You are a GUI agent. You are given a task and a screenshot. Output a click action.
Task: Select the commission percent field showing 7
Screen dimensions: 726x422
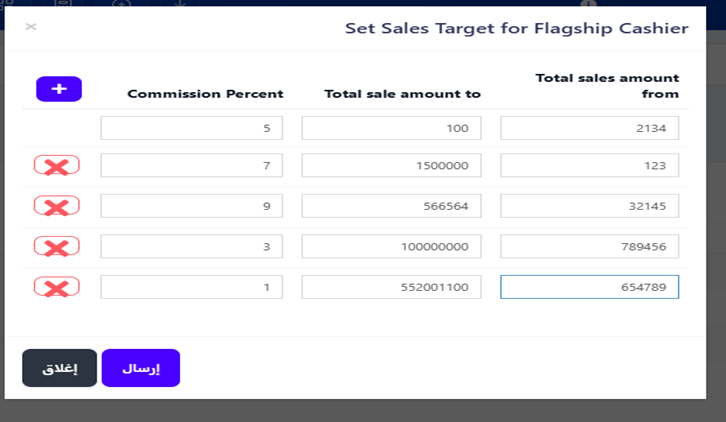pyautogui.click(x=191, y=165)
